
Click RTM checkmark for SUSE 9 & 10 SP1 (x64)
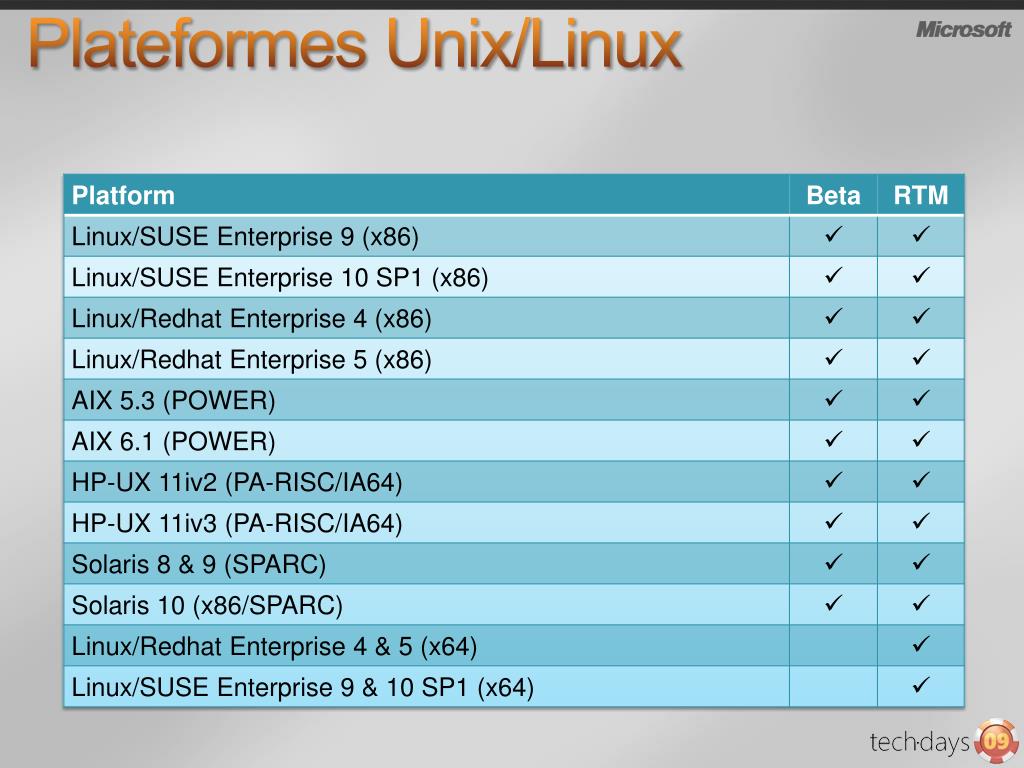tap(921, 685)
